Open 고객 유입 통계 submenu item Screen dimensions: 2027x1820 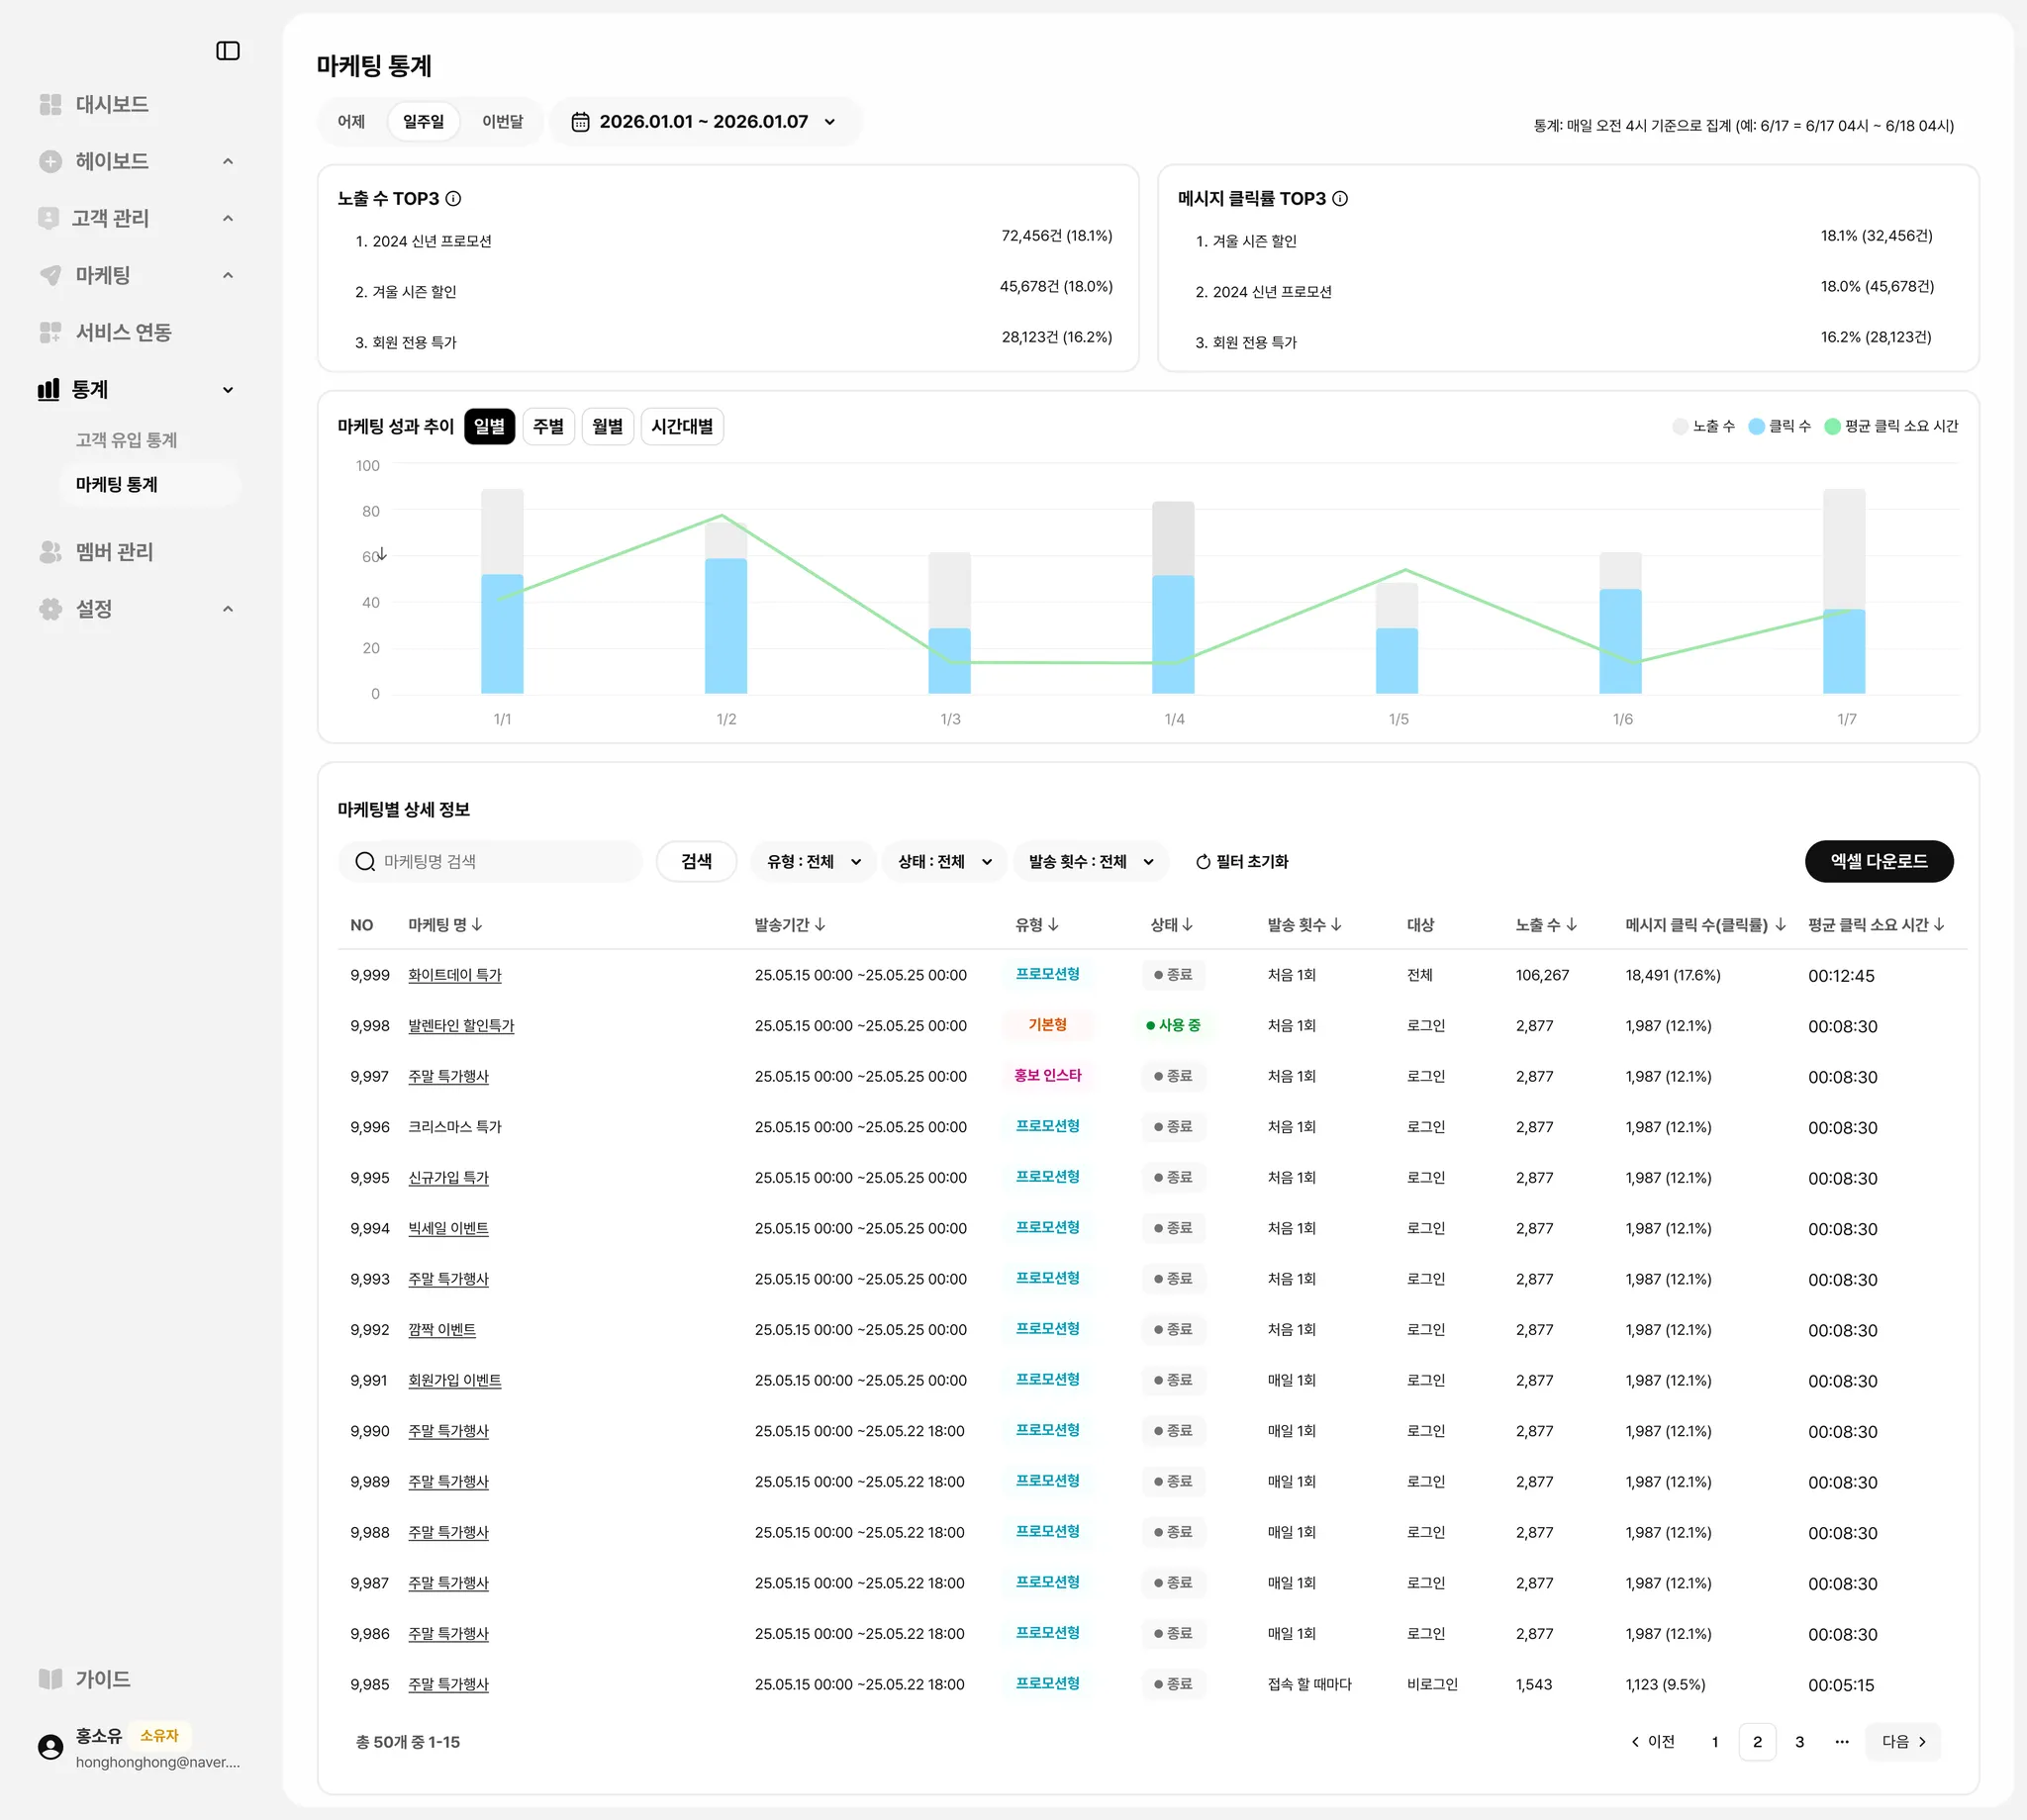click(x=126, y=440)
